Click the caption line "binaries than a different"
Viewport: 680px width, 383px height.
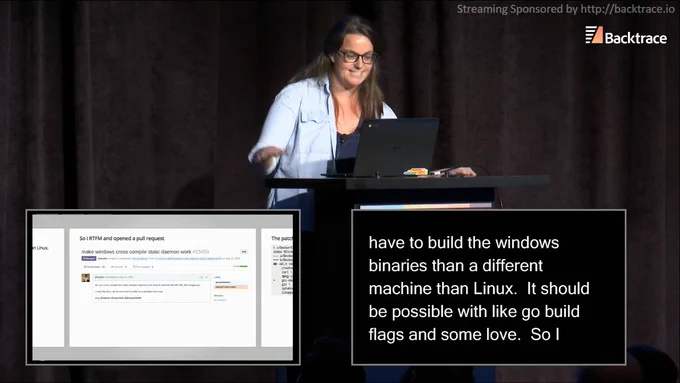[x=455, y=265]
